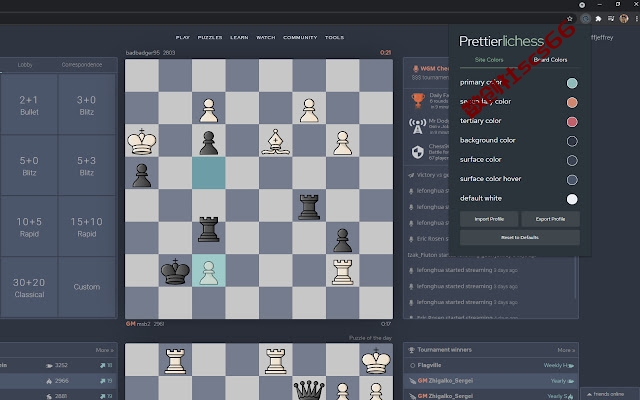
Task: Open GM player link below the featured board
Action: (x=138, y=324)
